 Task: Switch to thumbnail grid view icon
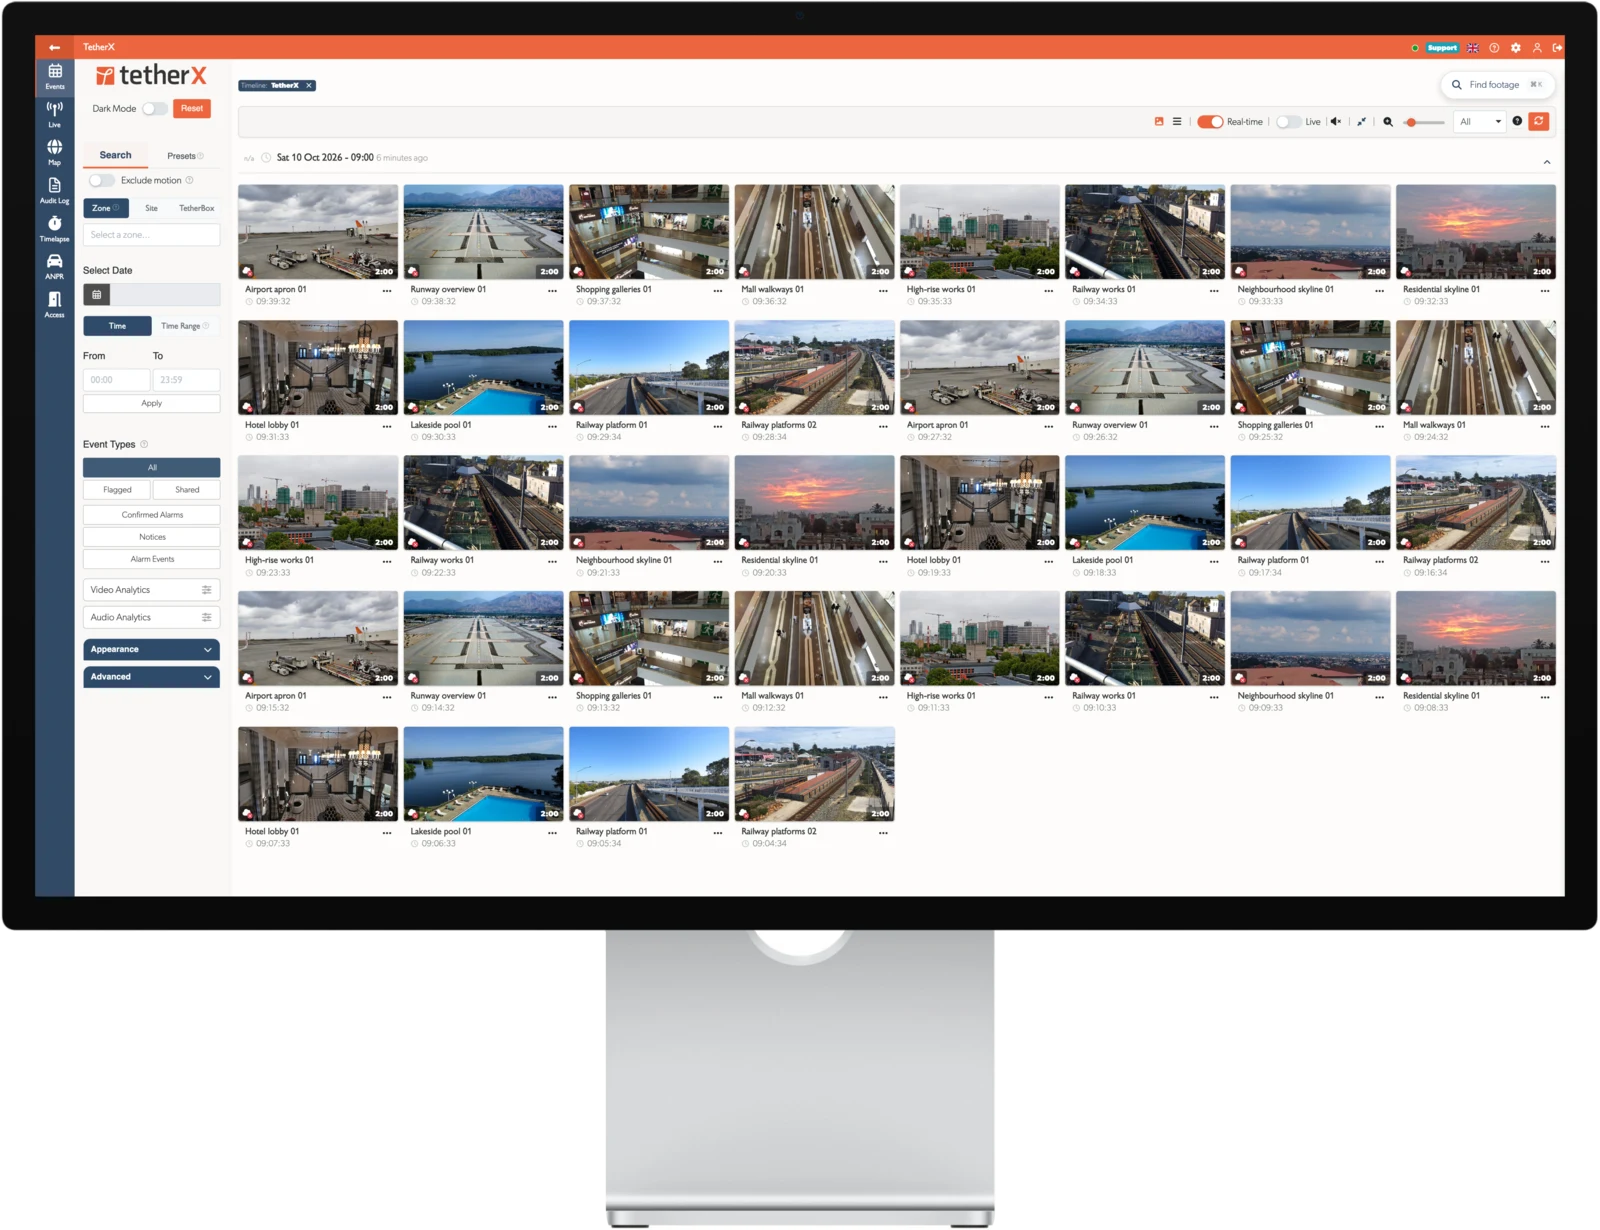[x=1159, y=121]
